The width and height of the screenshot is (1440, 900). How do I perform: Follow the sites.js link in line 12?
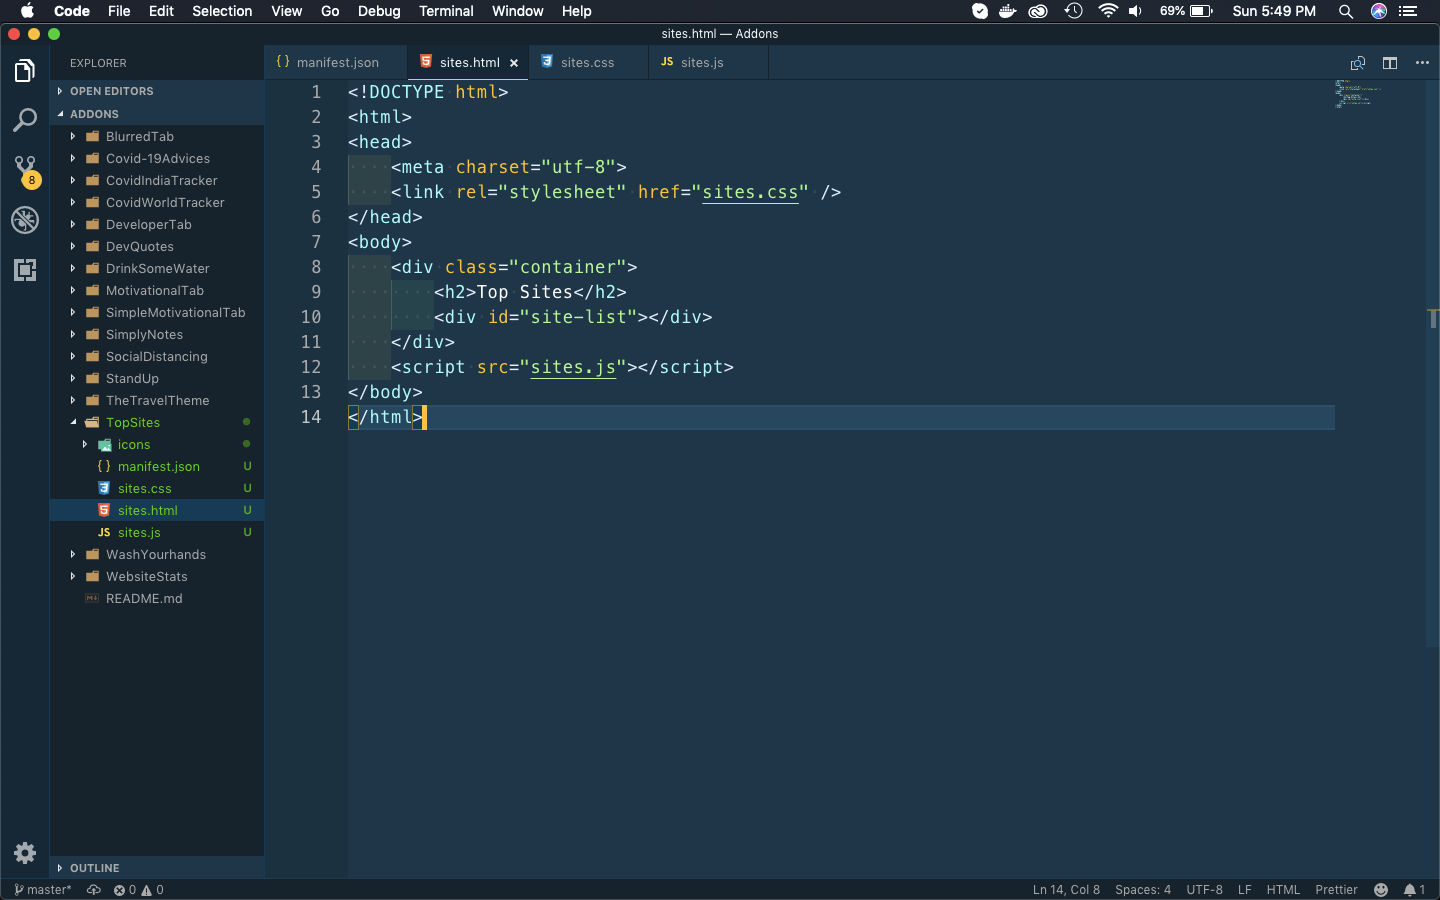pyautogui.click(x=573, y=367)
